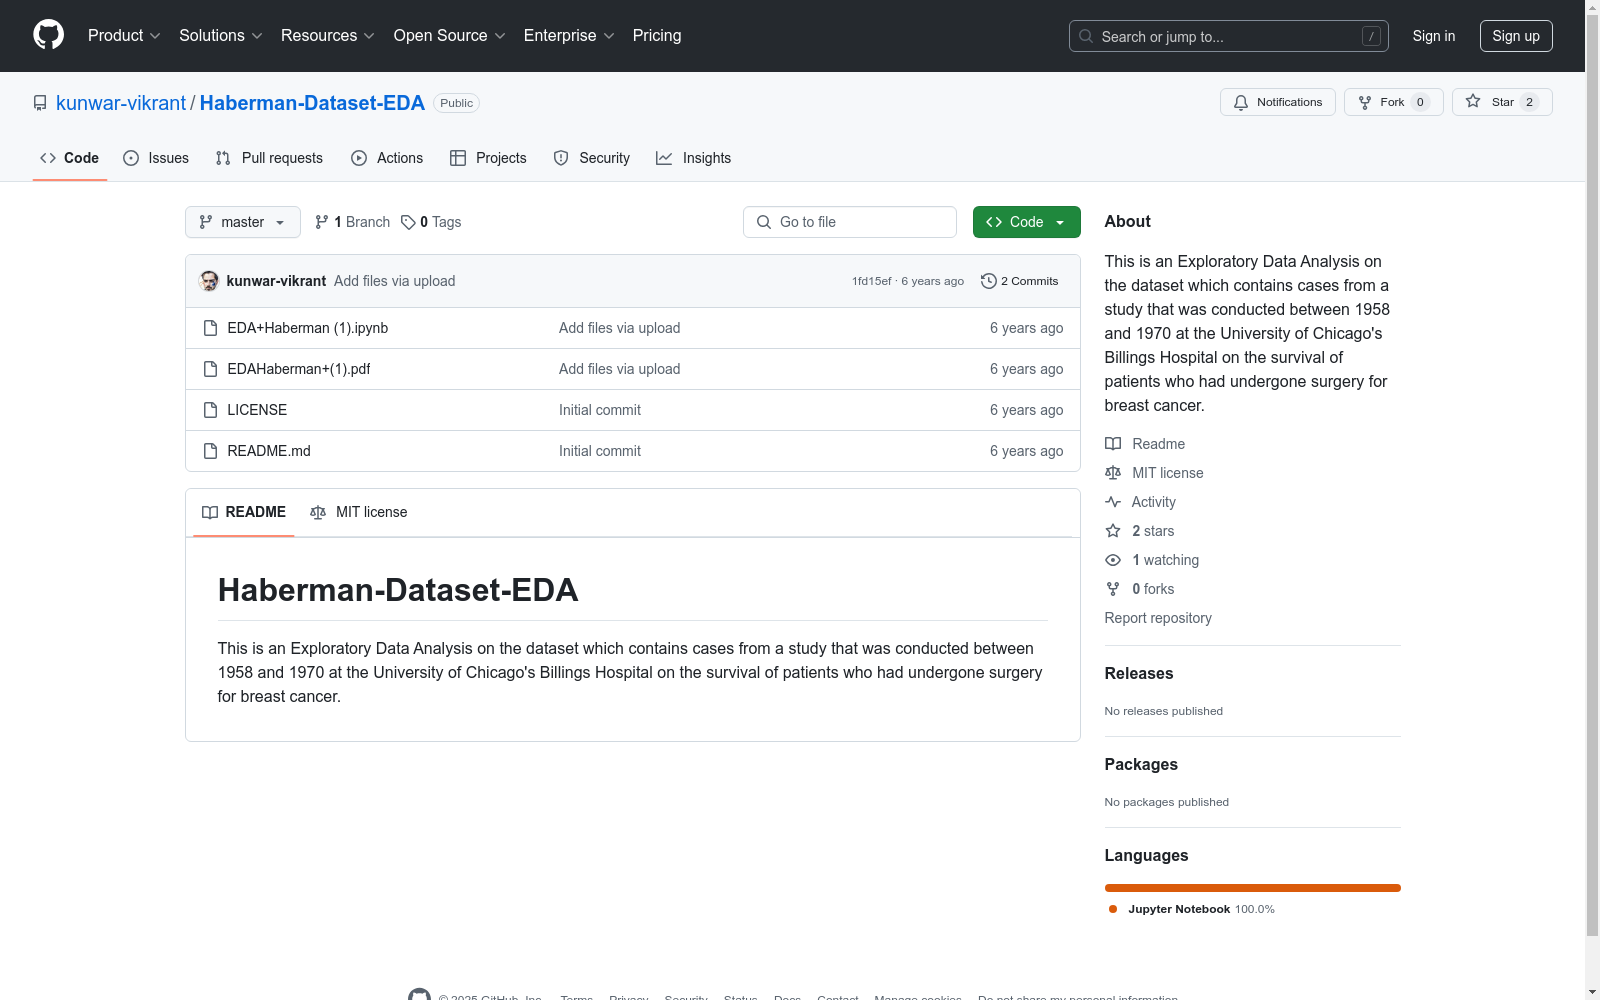
Task: Open the kunwar-vikrant owner profile link
Action: coord(121,103)
